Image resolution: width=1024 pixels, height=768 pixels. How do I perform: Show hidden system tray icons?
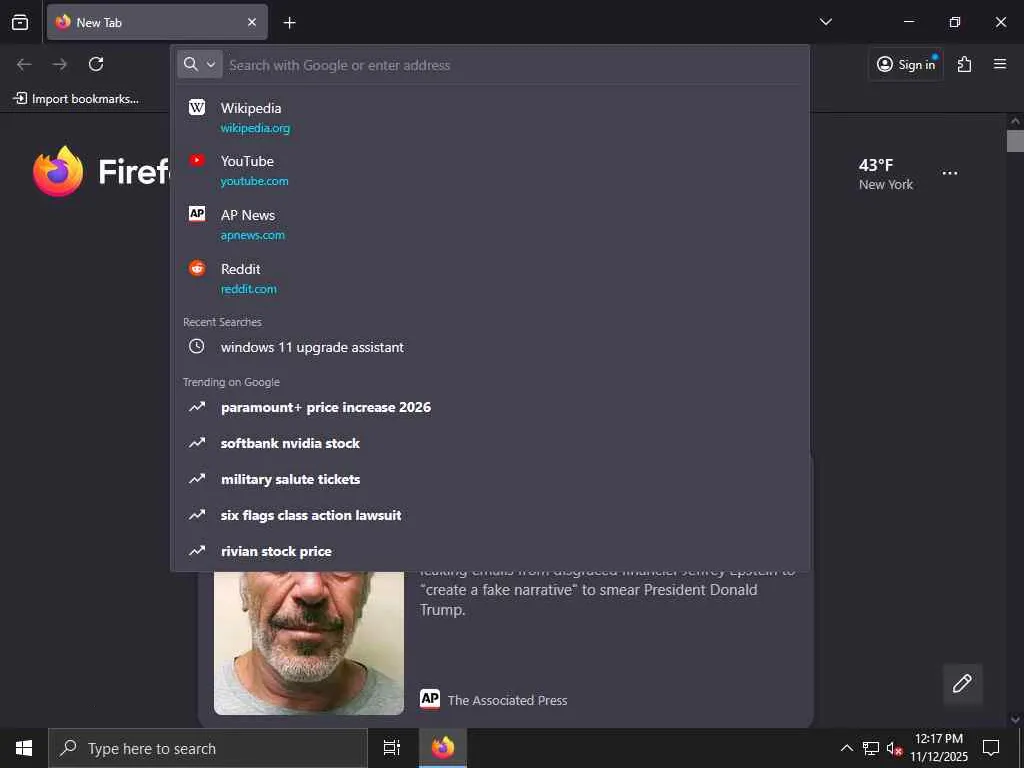tap(846, 748)
